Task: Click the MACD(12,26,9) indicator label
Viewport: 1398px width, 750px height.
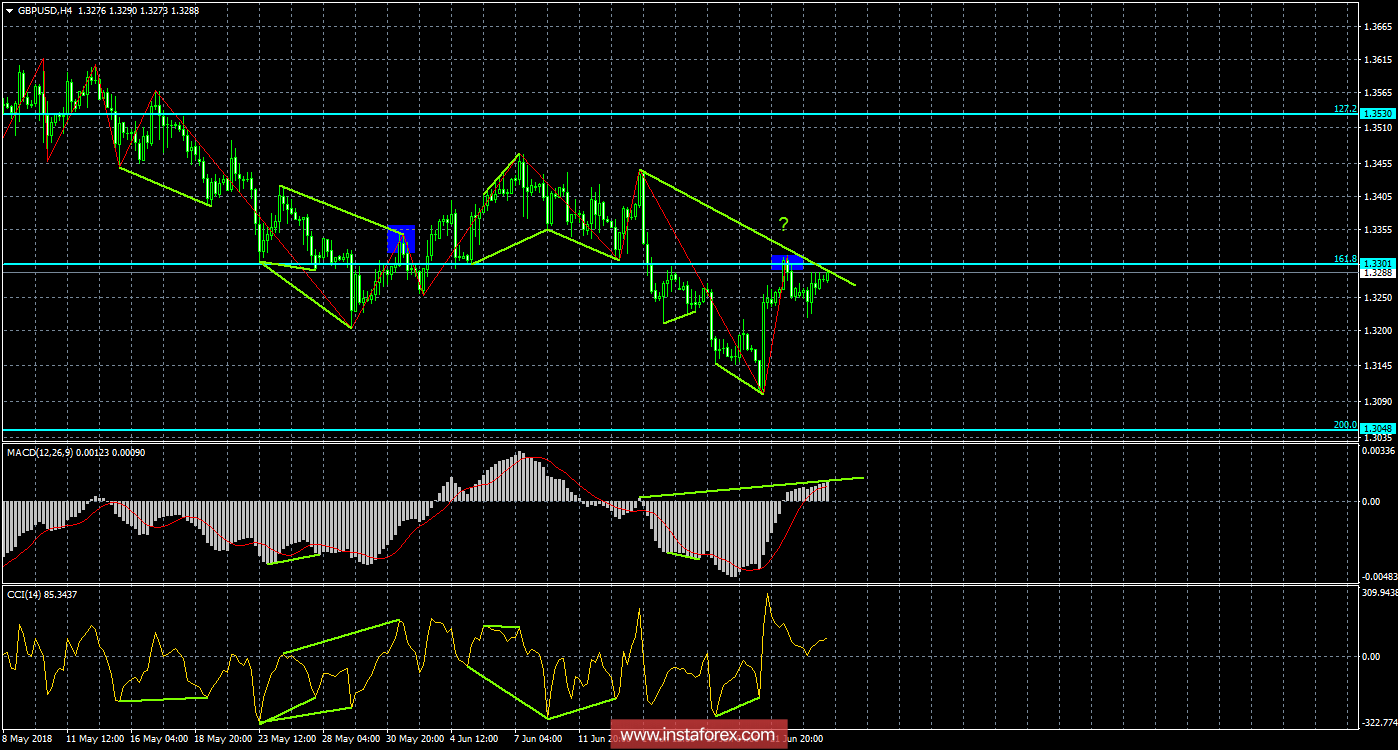Action: (x=39, y=452)
